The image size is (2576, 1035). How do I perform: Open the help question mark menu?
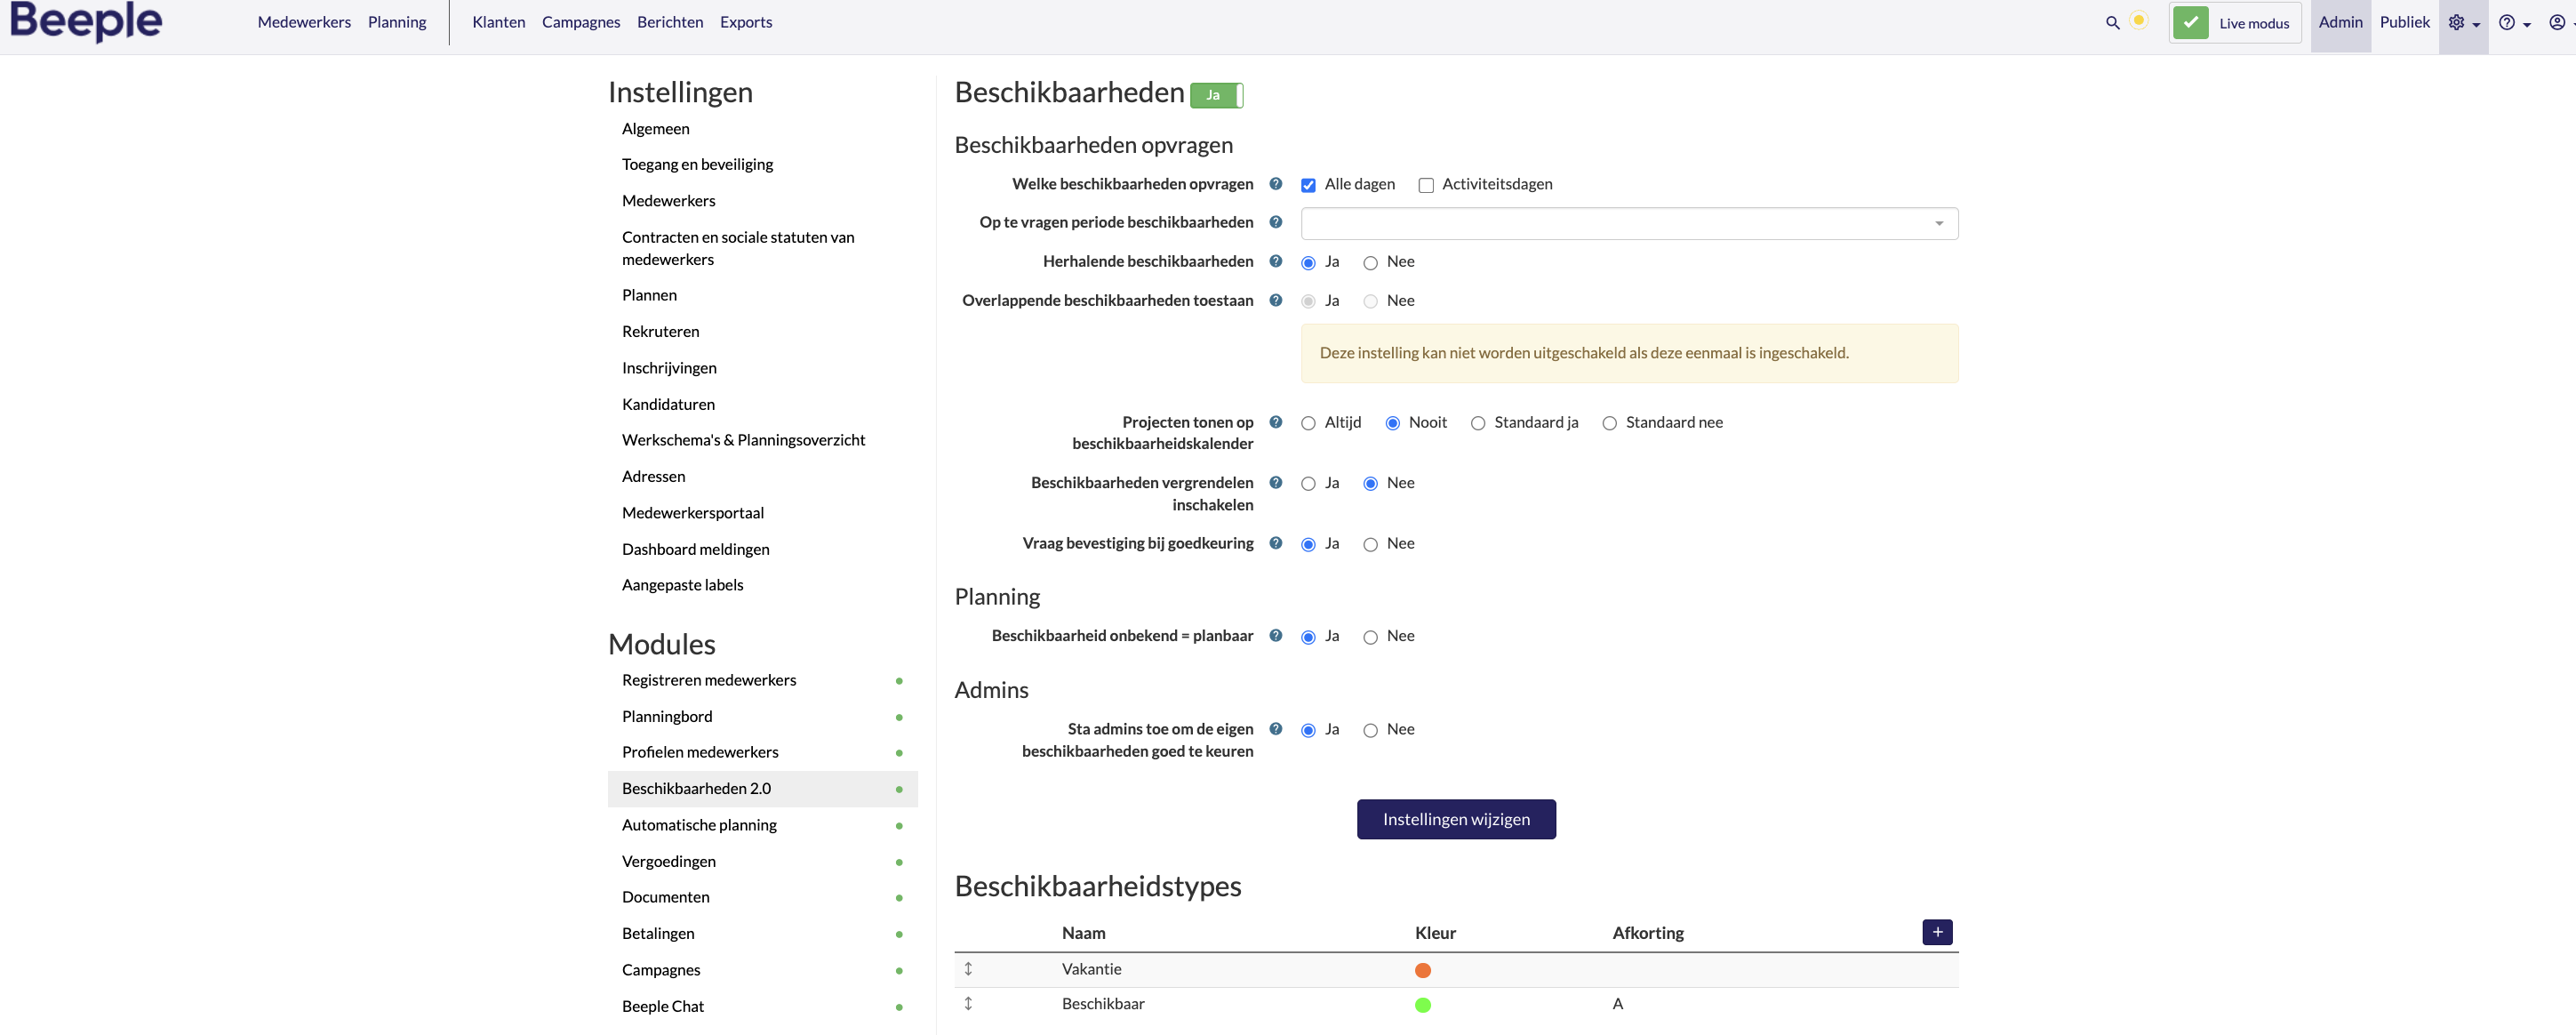point(2514,23)
